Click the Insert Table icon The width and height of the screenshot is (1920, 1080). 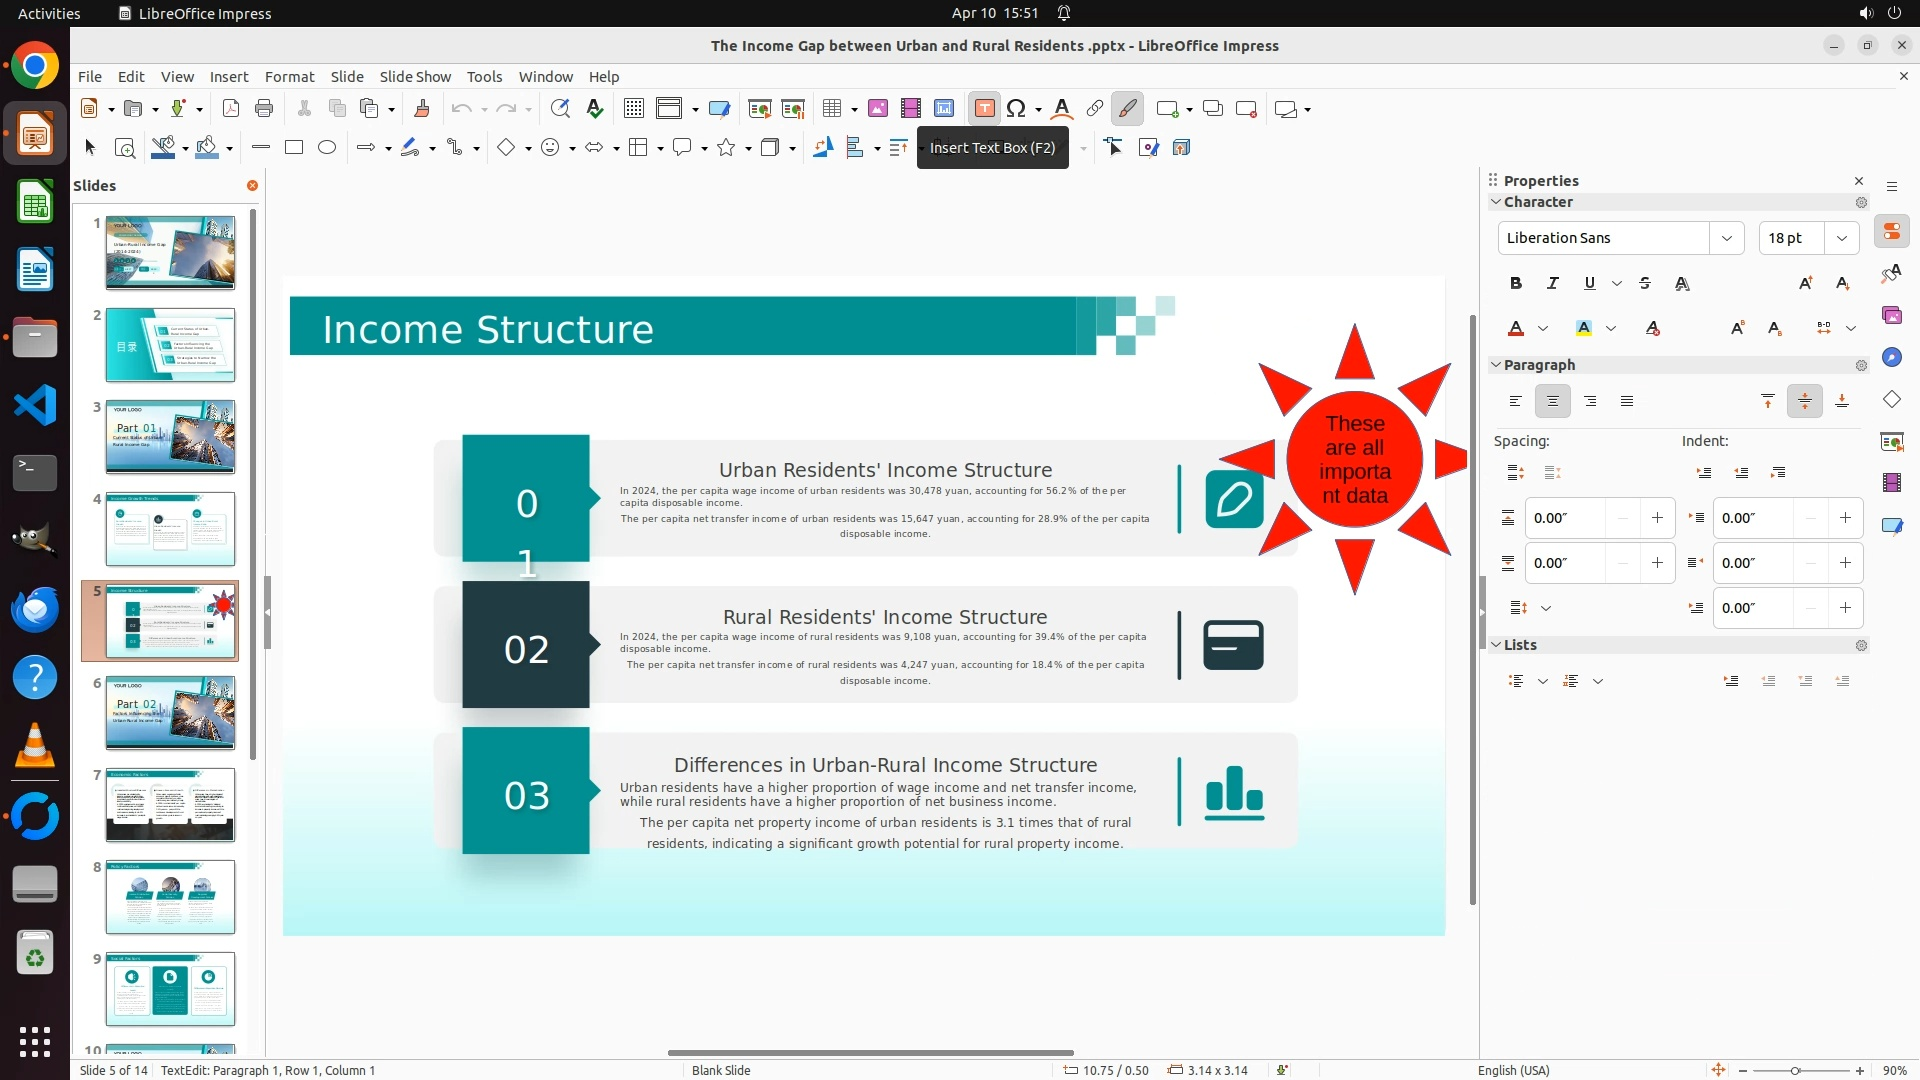831,109
